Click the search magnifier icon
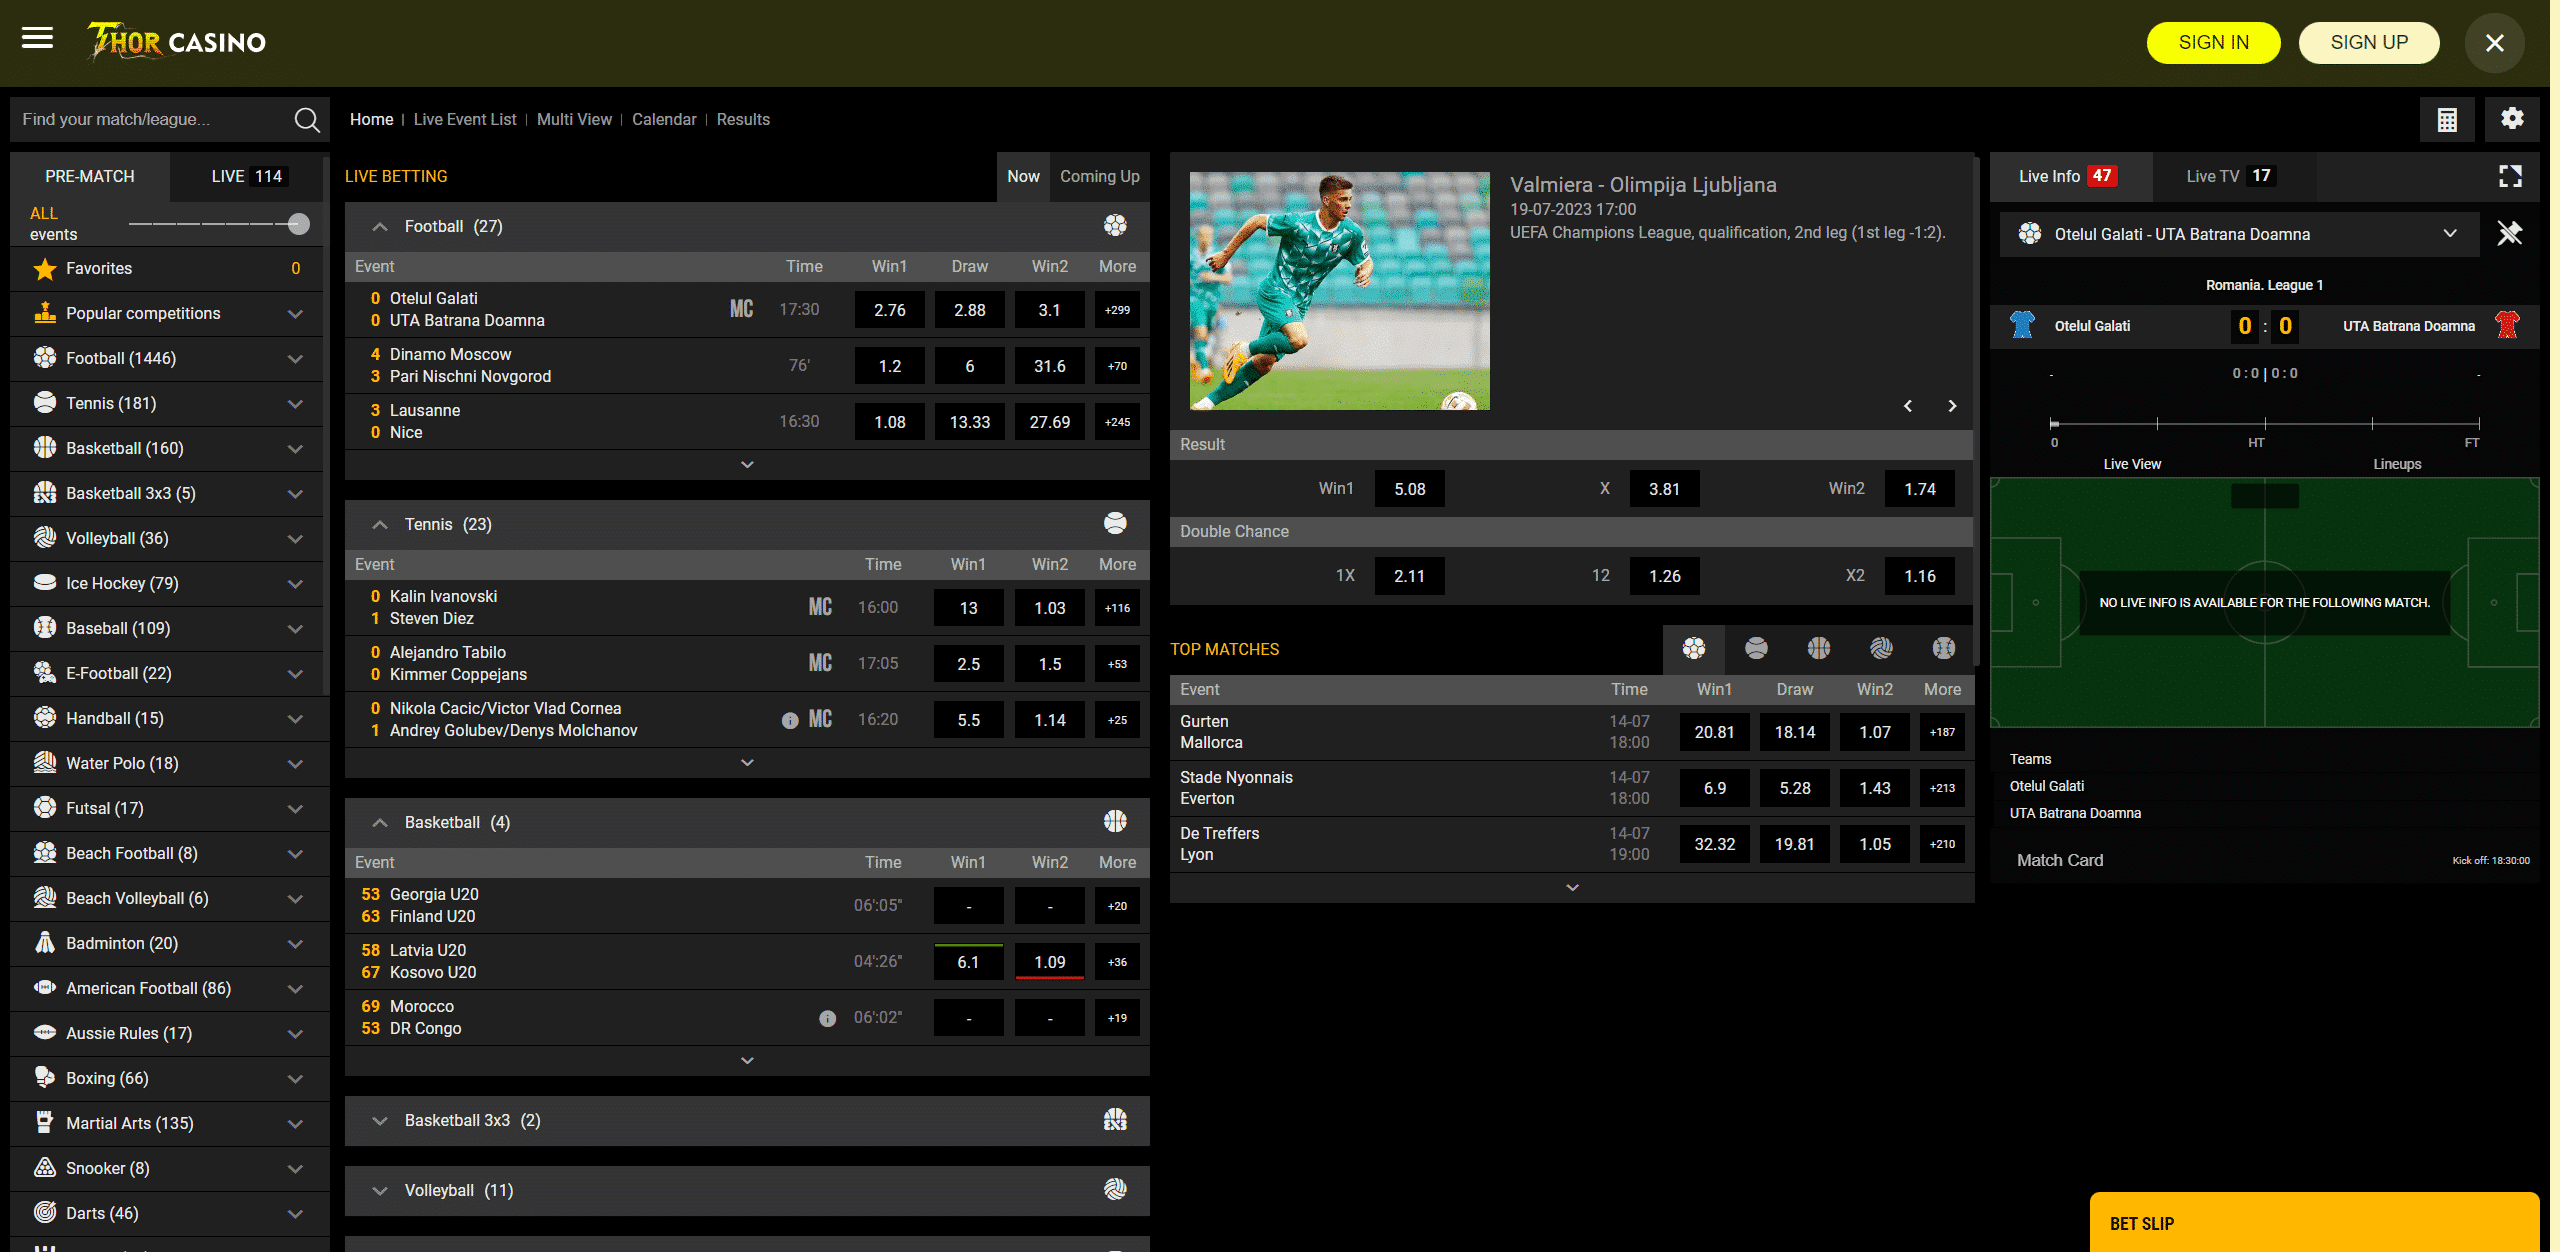 tap(307, 120)
